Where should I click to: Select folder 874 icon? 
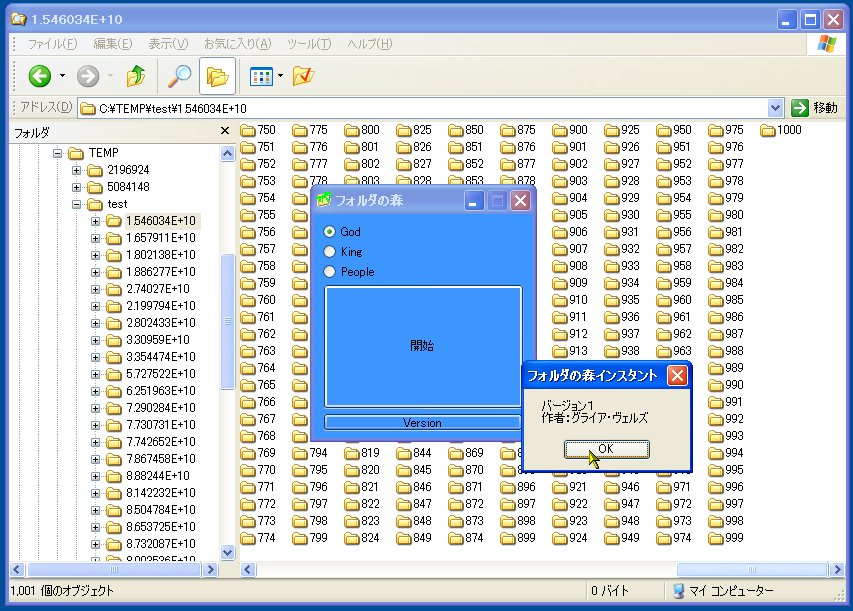point(456,538)
